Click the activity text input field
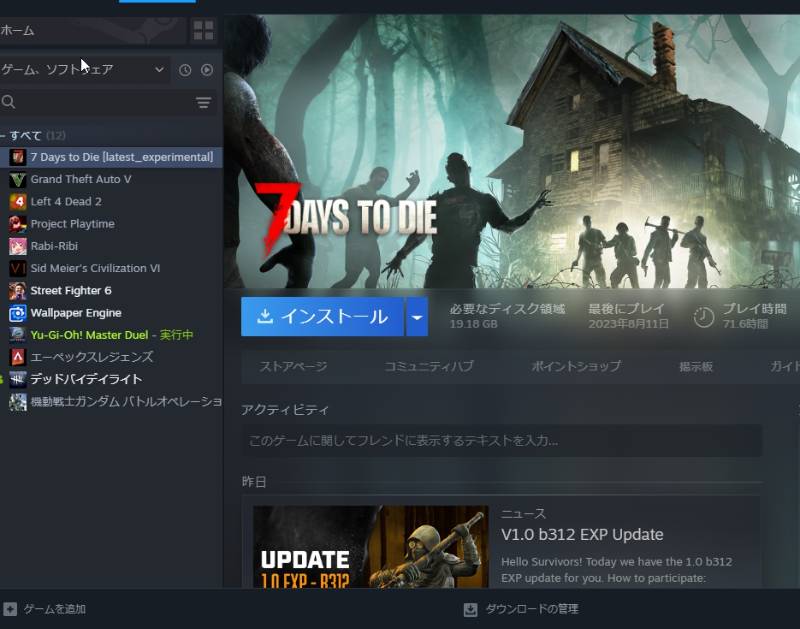800x629 pixels. tap(502, 440)
